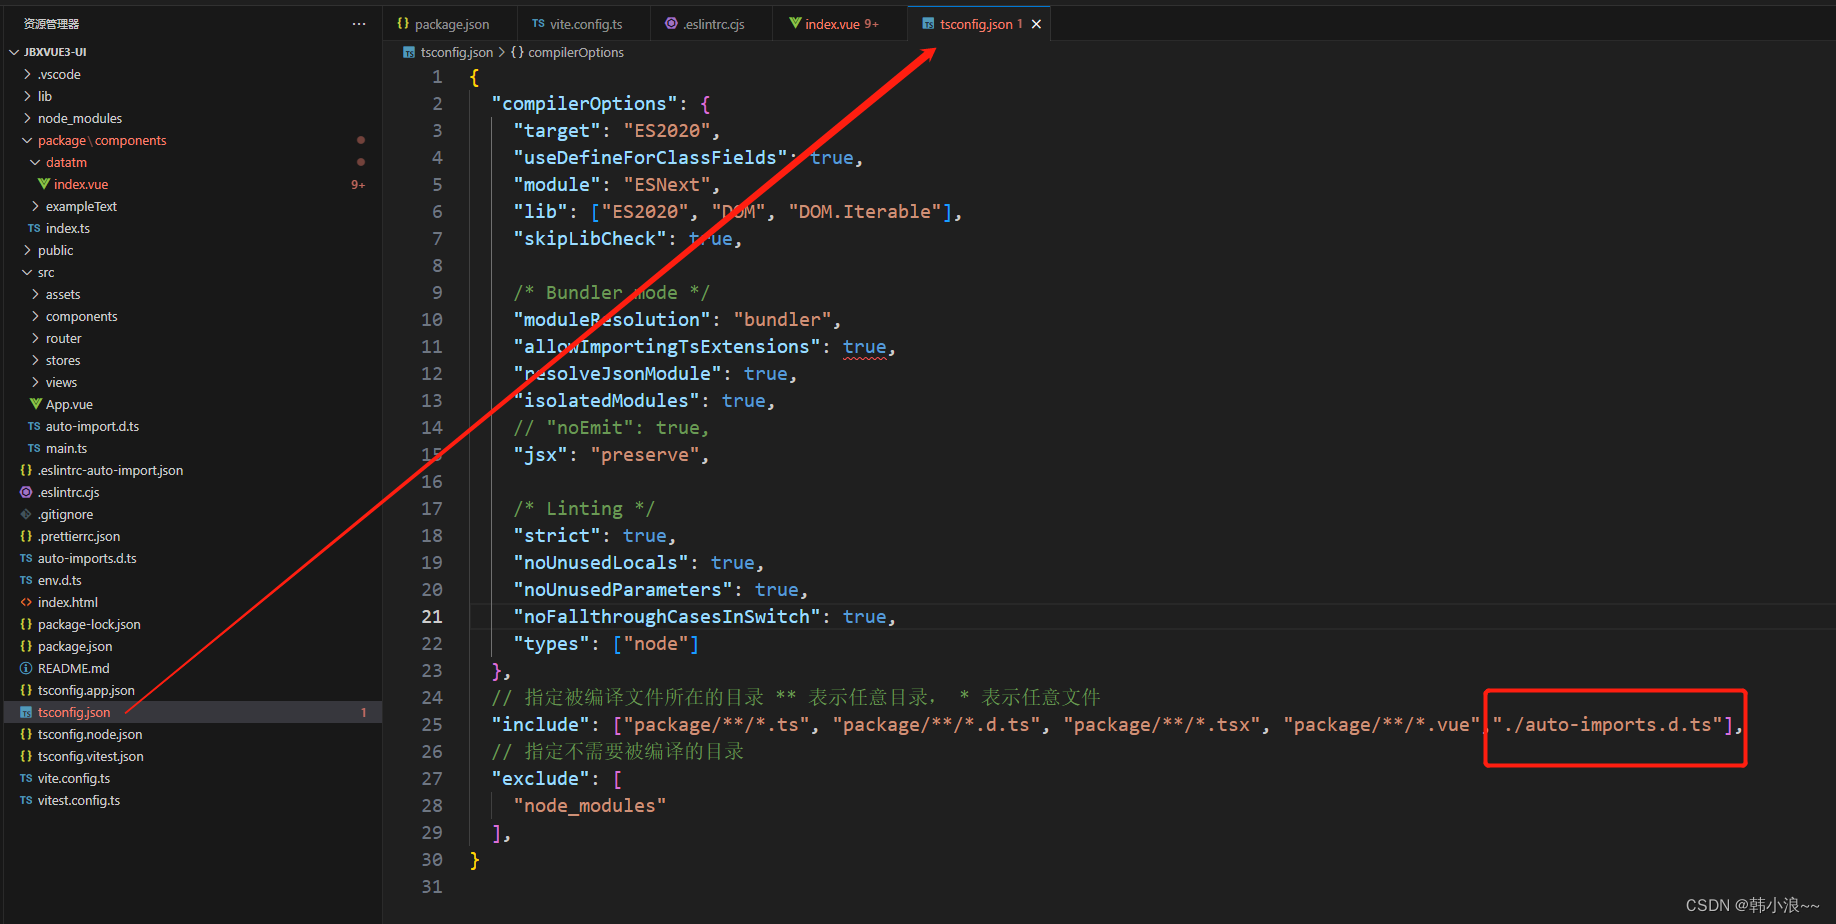Click the Vue icon beside App.vue
Screen dimensions: 1836x924
[37, 404]
